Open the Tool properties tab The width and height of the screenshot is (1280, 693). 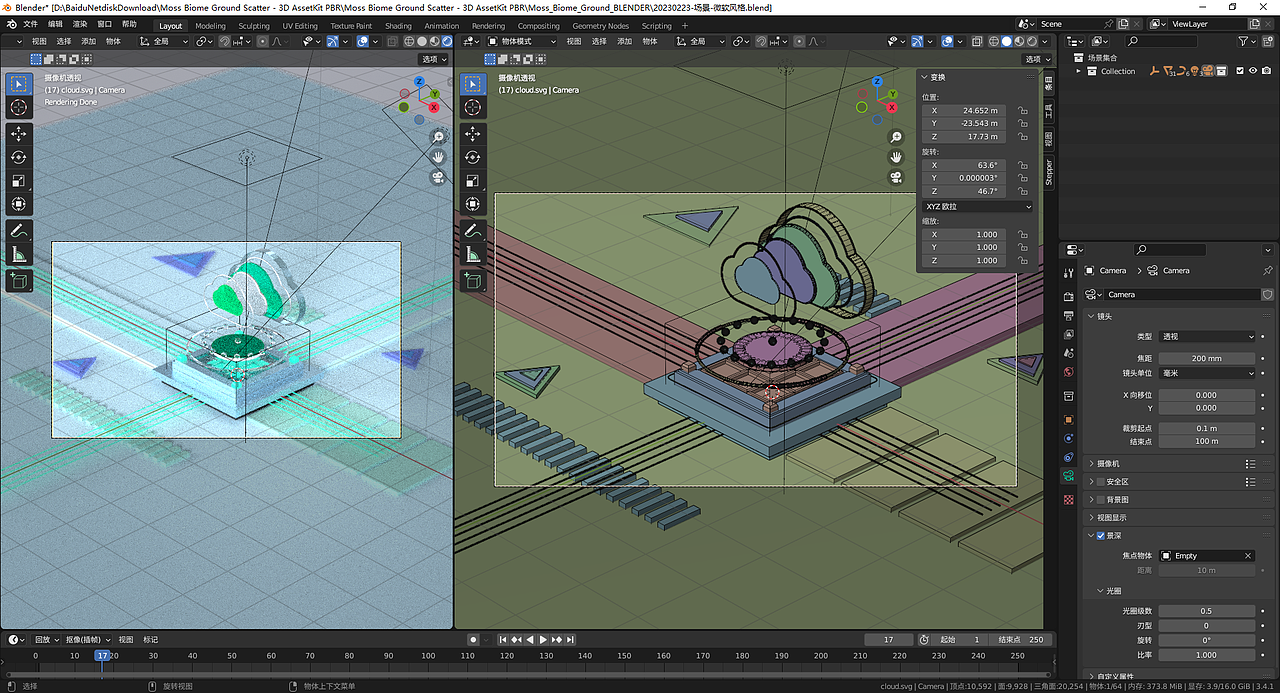pyautogui.click(x=1068, y=272)
